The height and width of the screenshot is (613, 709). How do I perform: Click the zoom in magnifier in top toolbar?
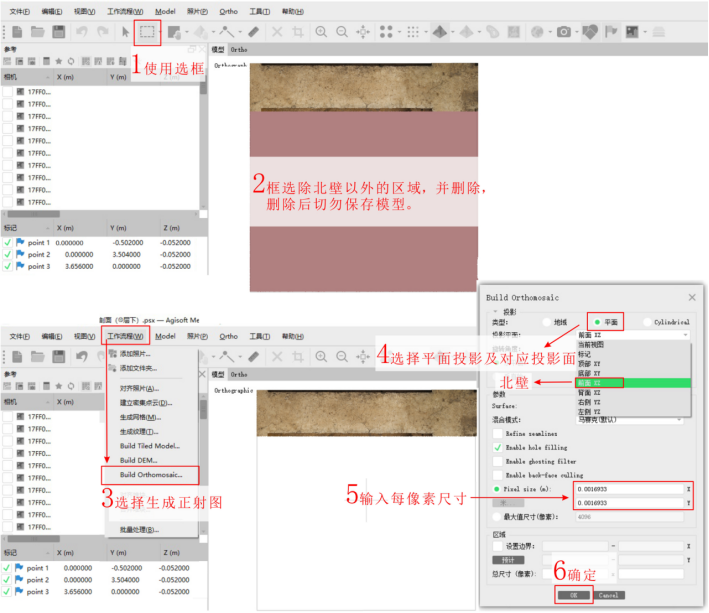(x=322, y=32)
